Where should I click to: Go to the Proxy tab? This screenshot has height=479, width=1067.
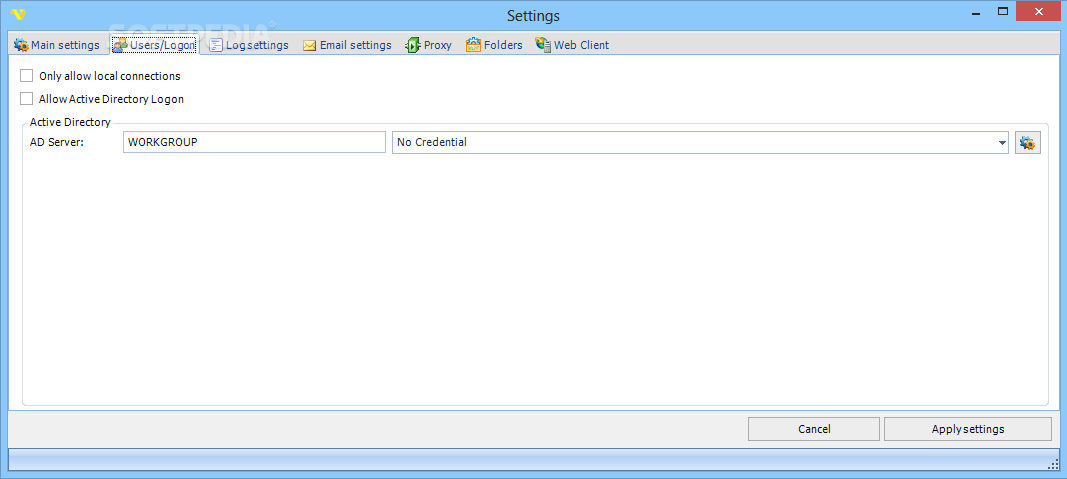point(429,45)
